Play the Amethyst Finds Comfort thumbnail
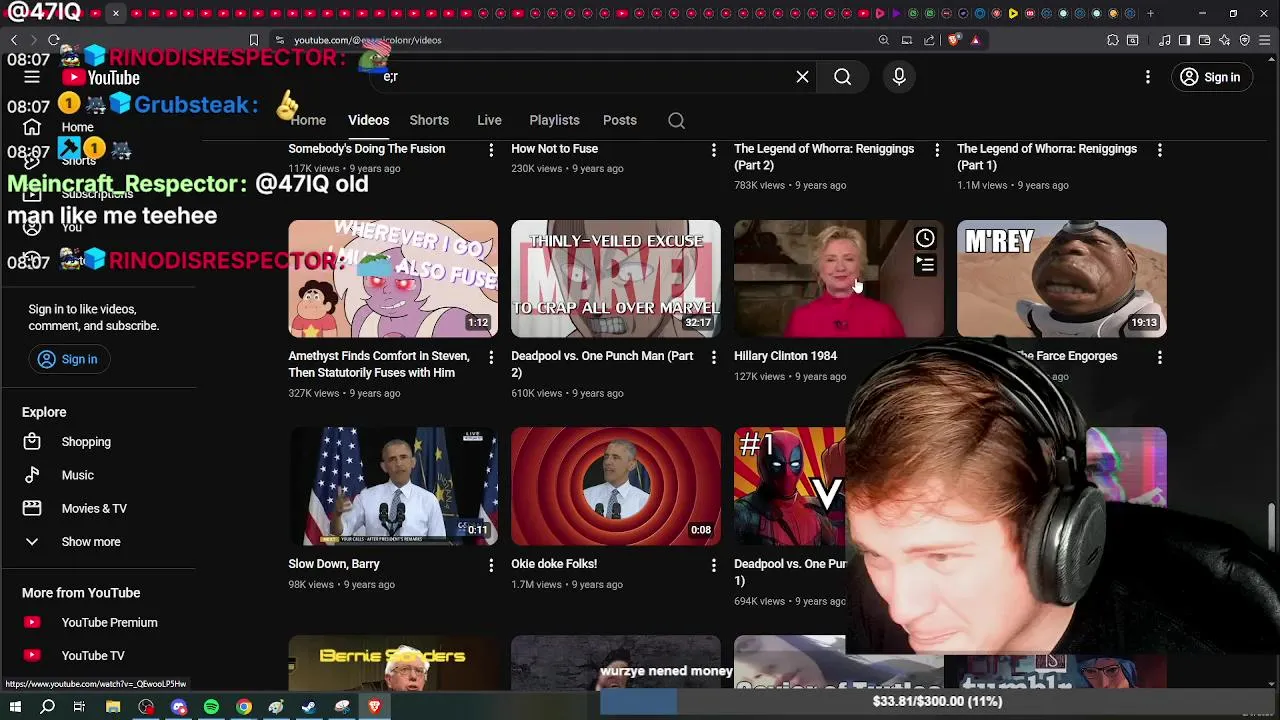The image size is (1280, 720). point(393,278)
